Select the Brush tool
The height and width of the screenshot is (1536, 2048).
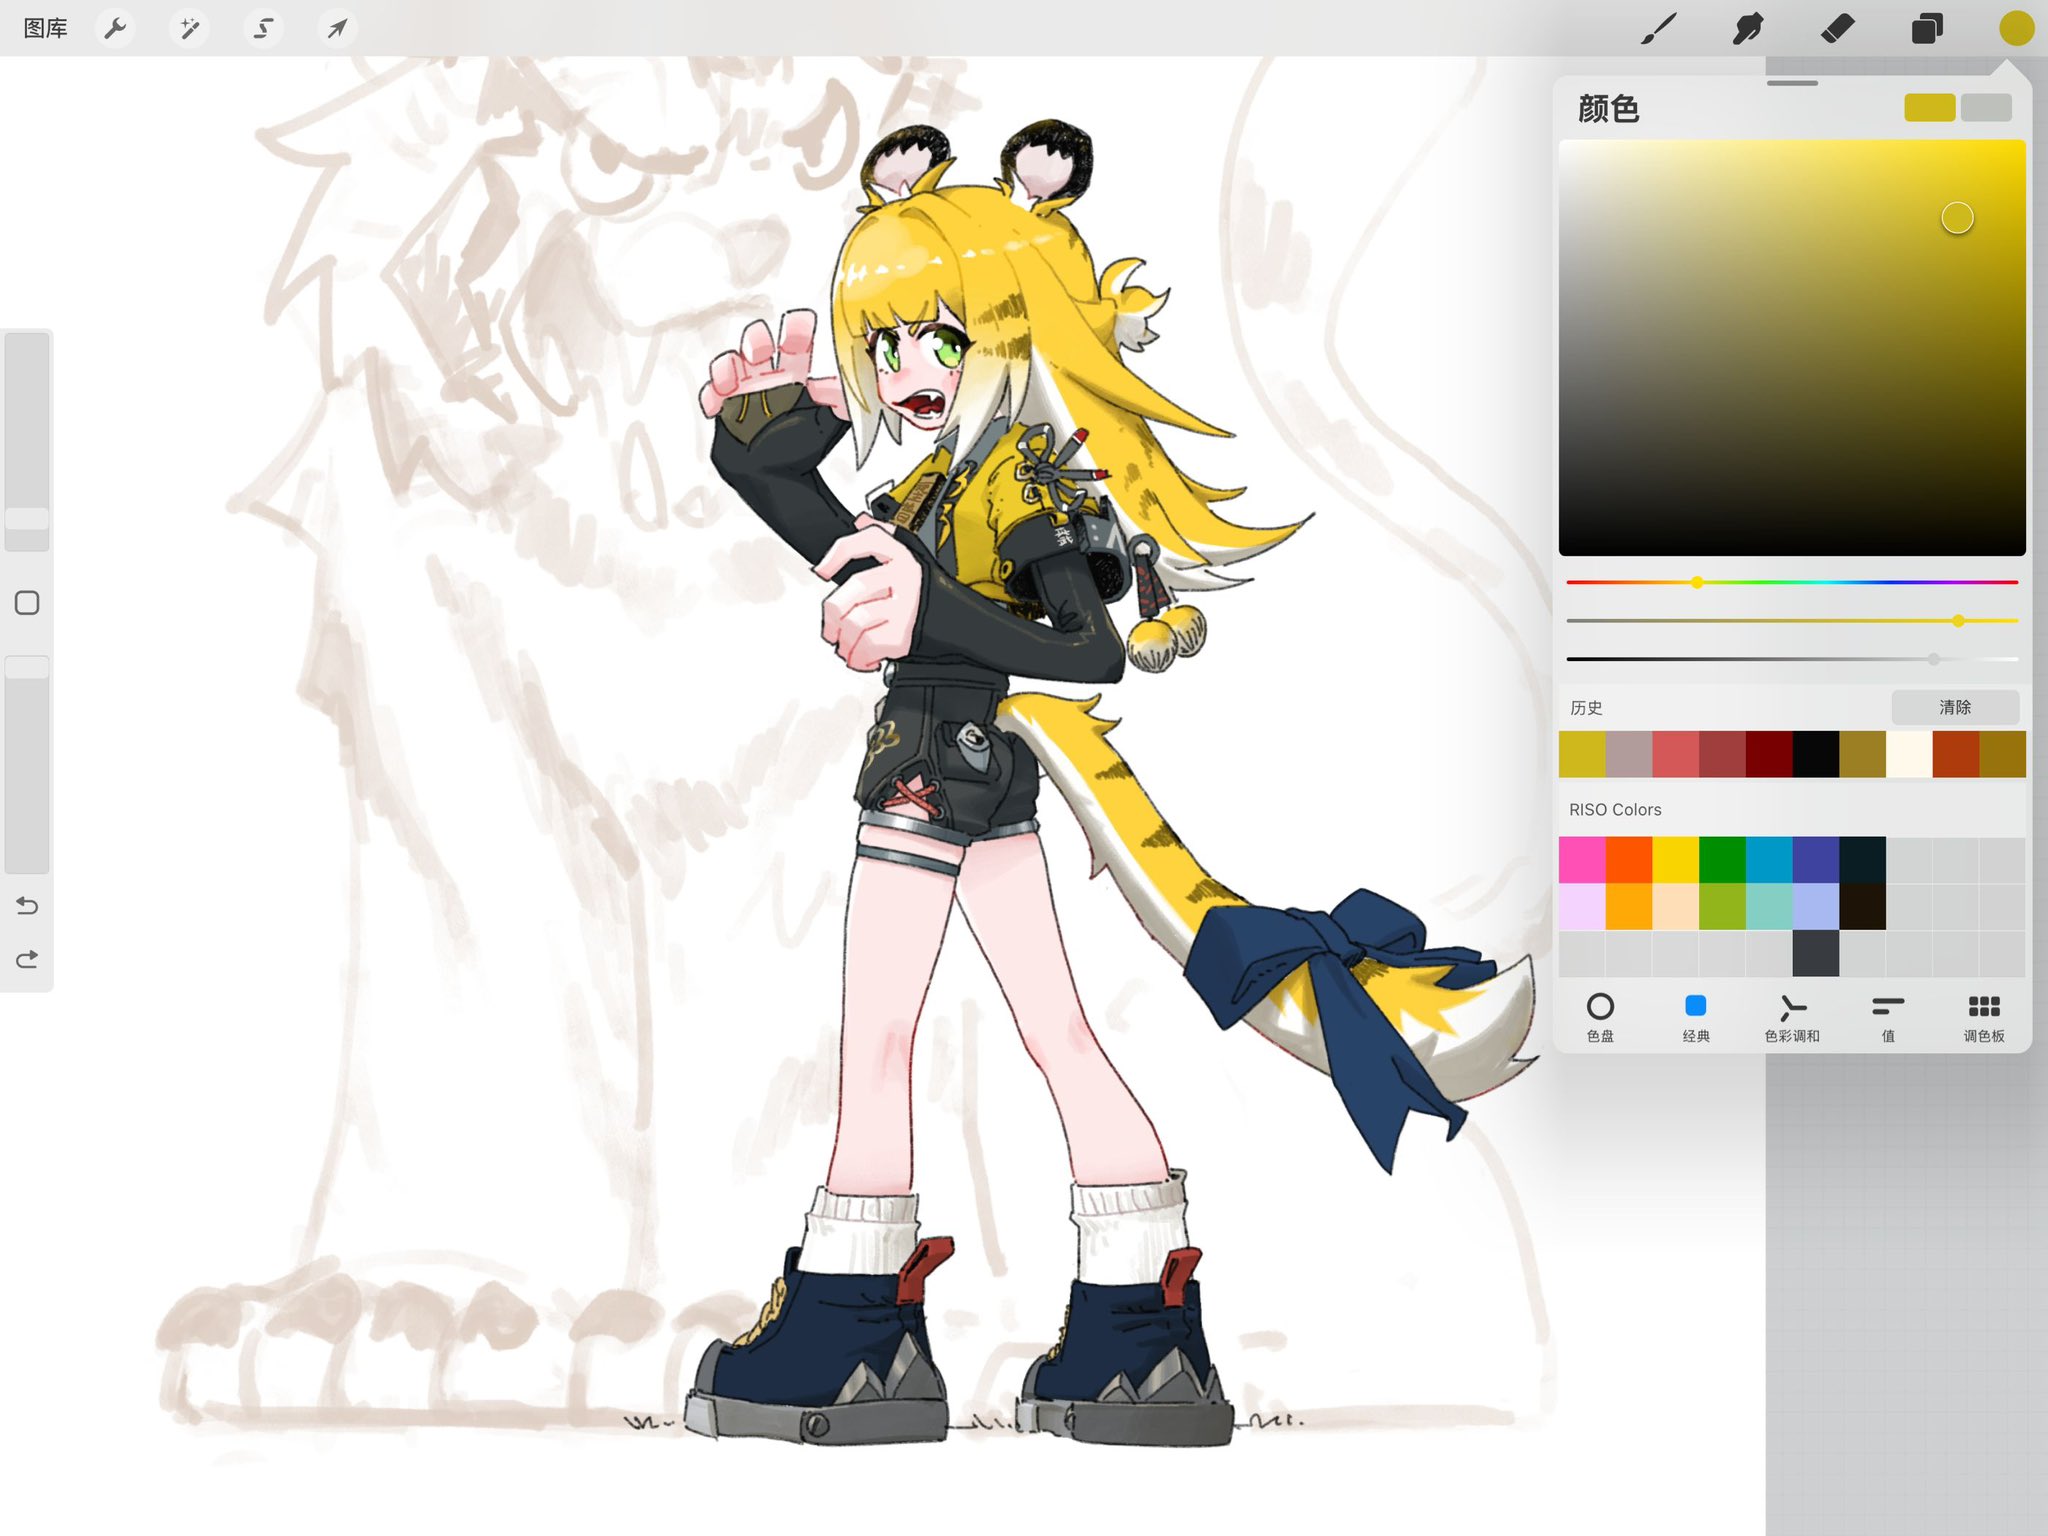[1658, 29]
